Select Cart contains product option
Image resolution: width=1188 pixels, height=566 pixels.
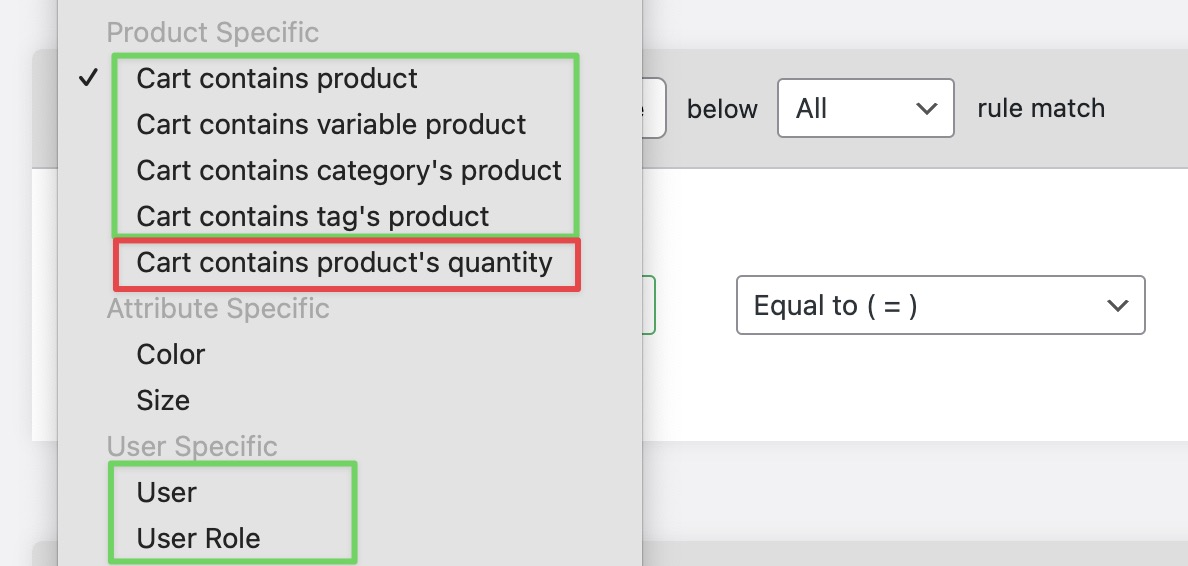(277, 78)
